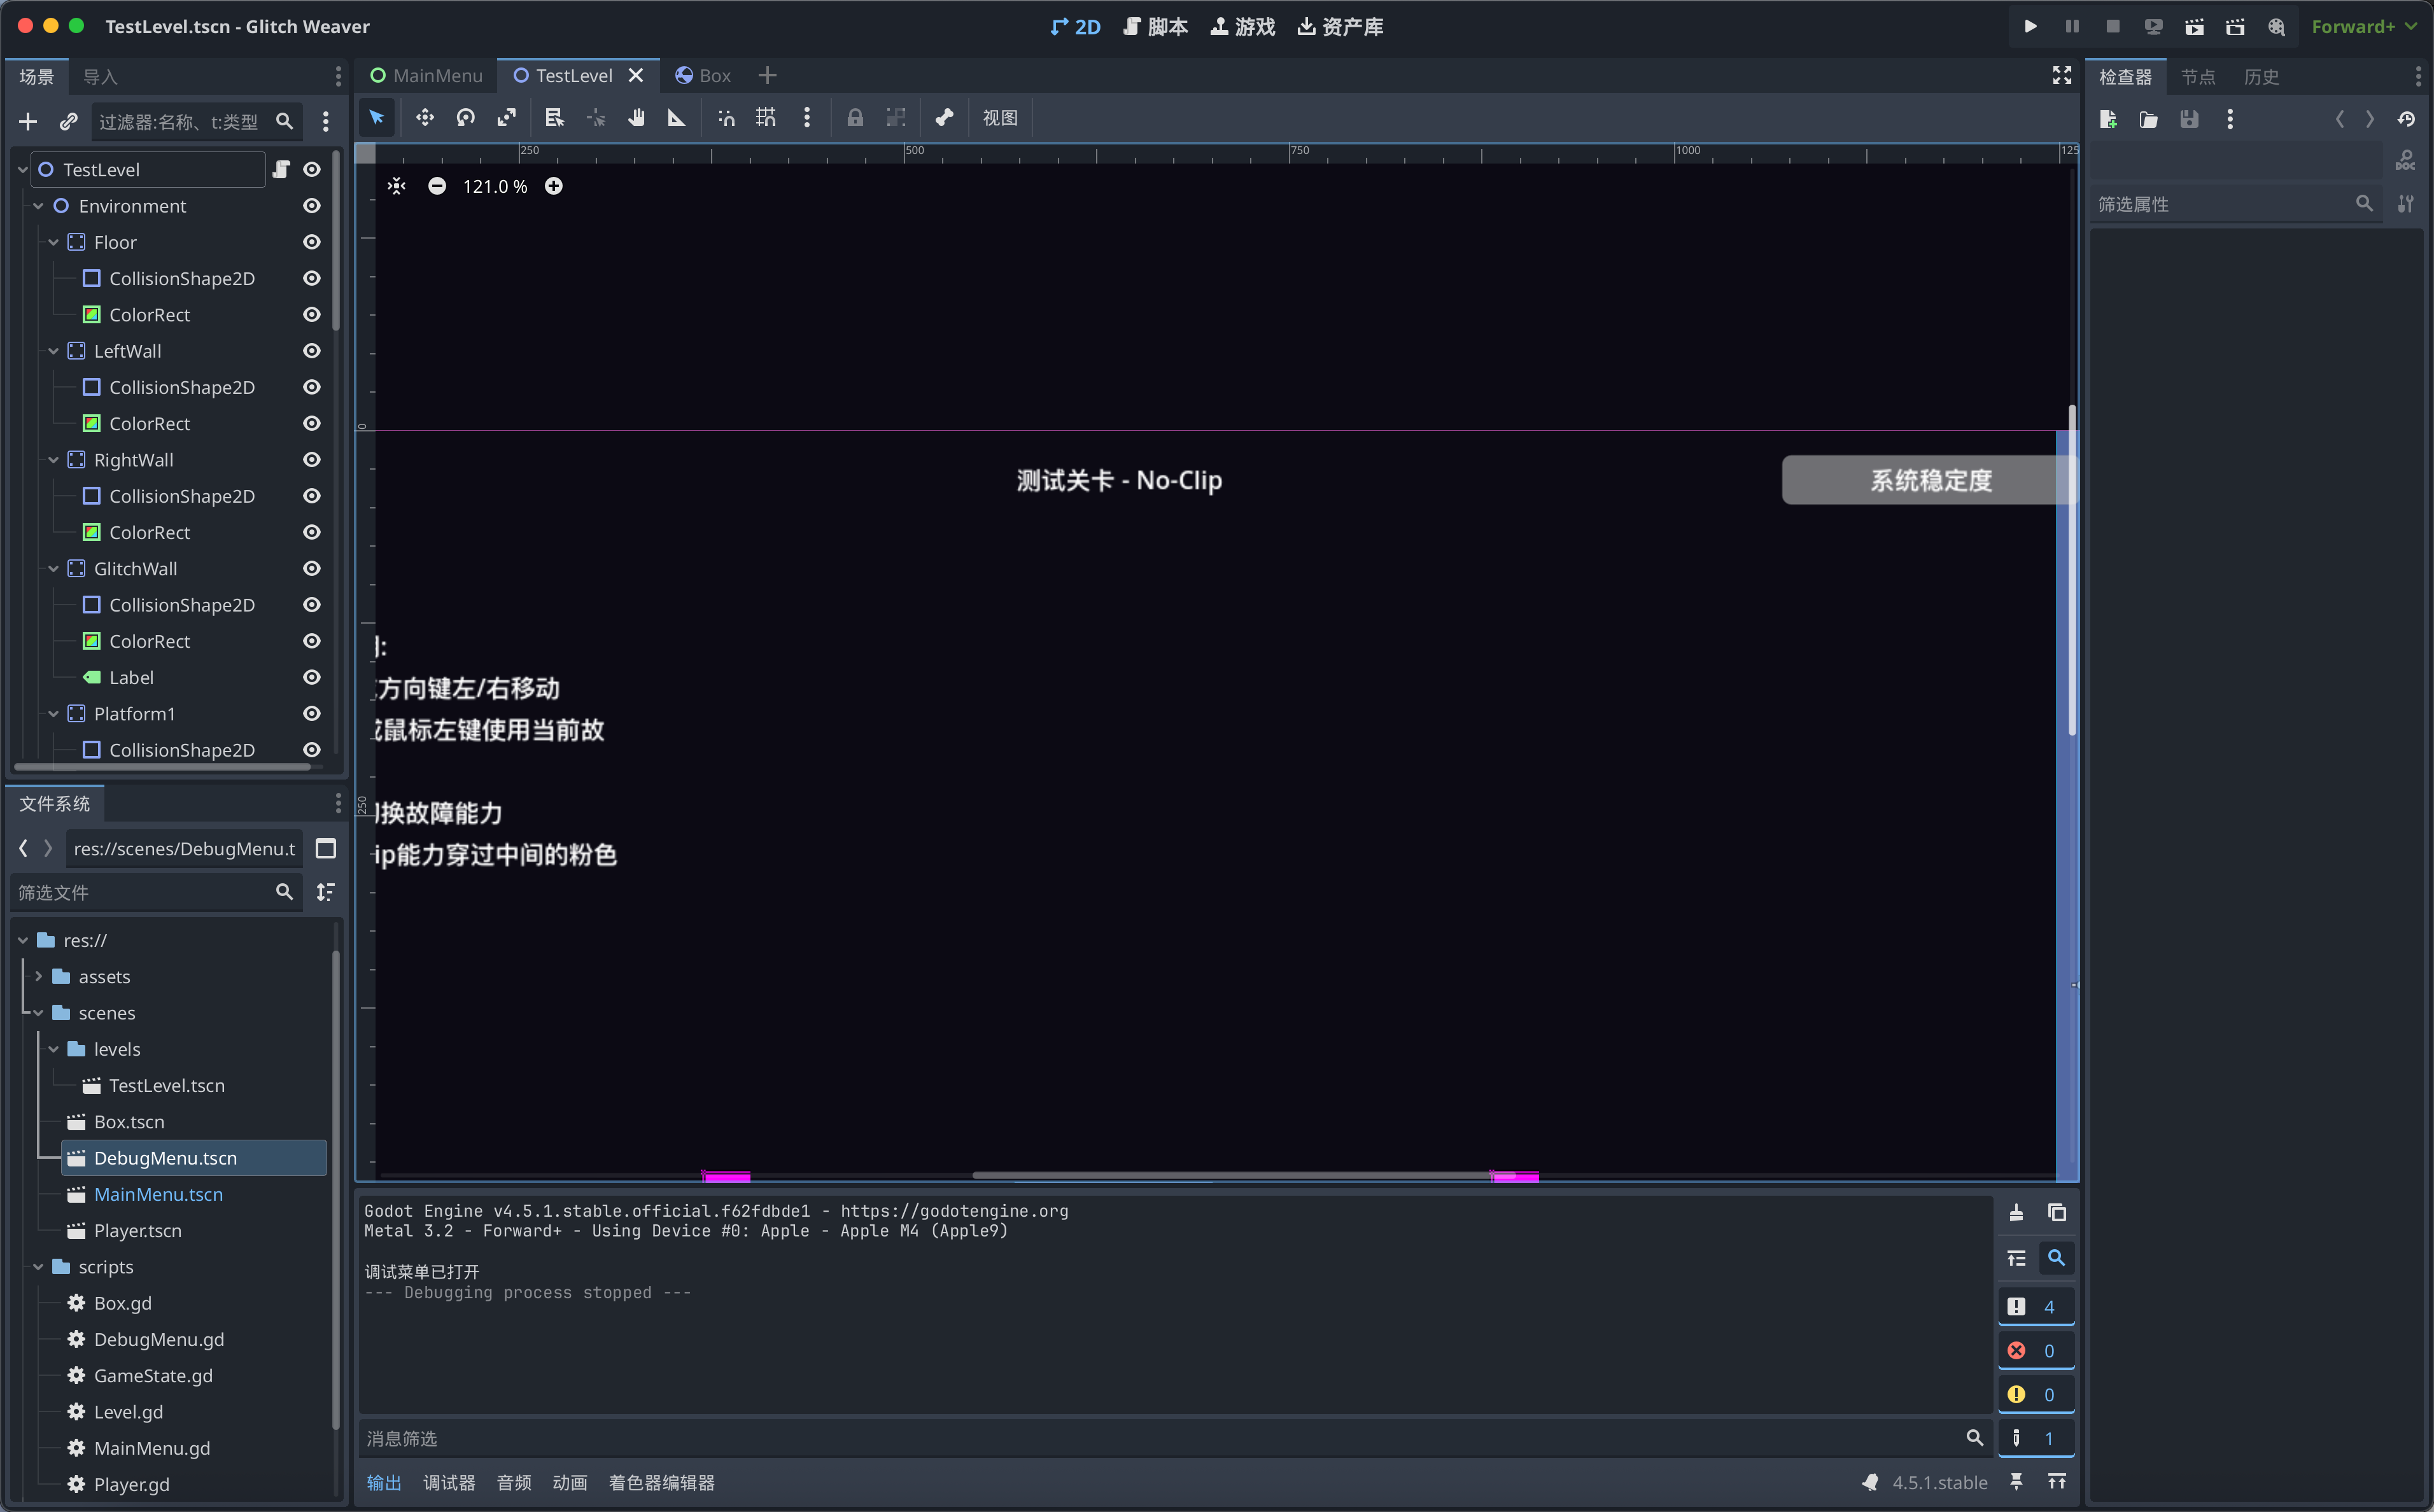Click the Lock selected node icon

tap(855, 118)
